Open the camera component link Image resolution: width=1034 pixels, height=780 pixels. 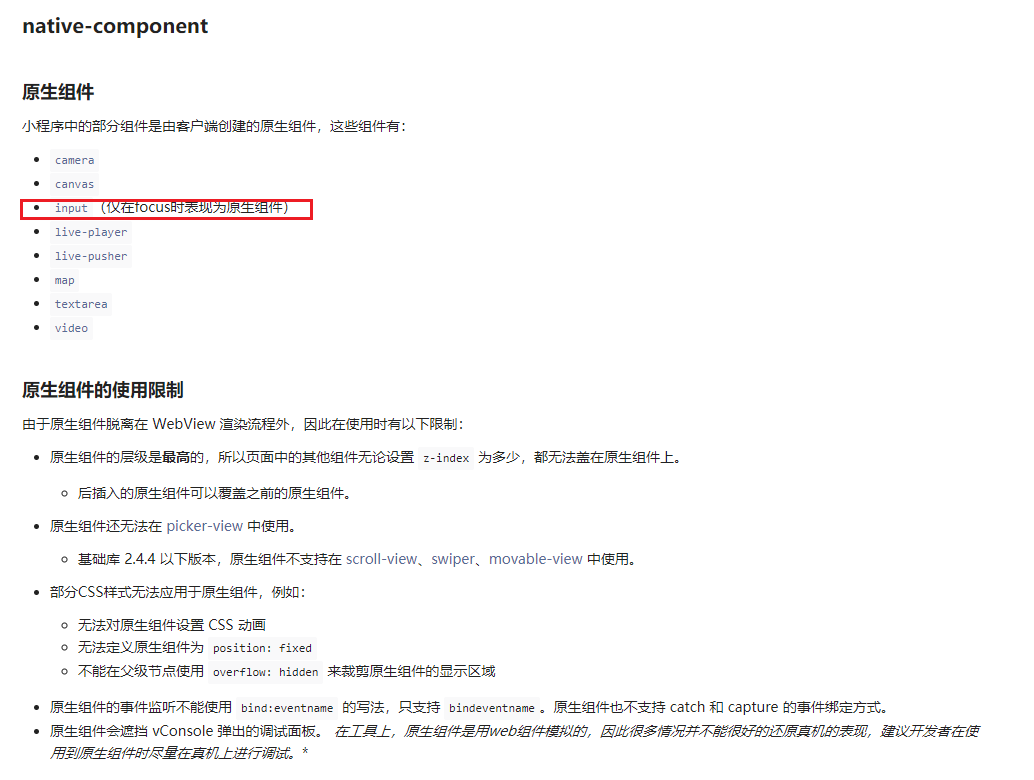(75, 160)
